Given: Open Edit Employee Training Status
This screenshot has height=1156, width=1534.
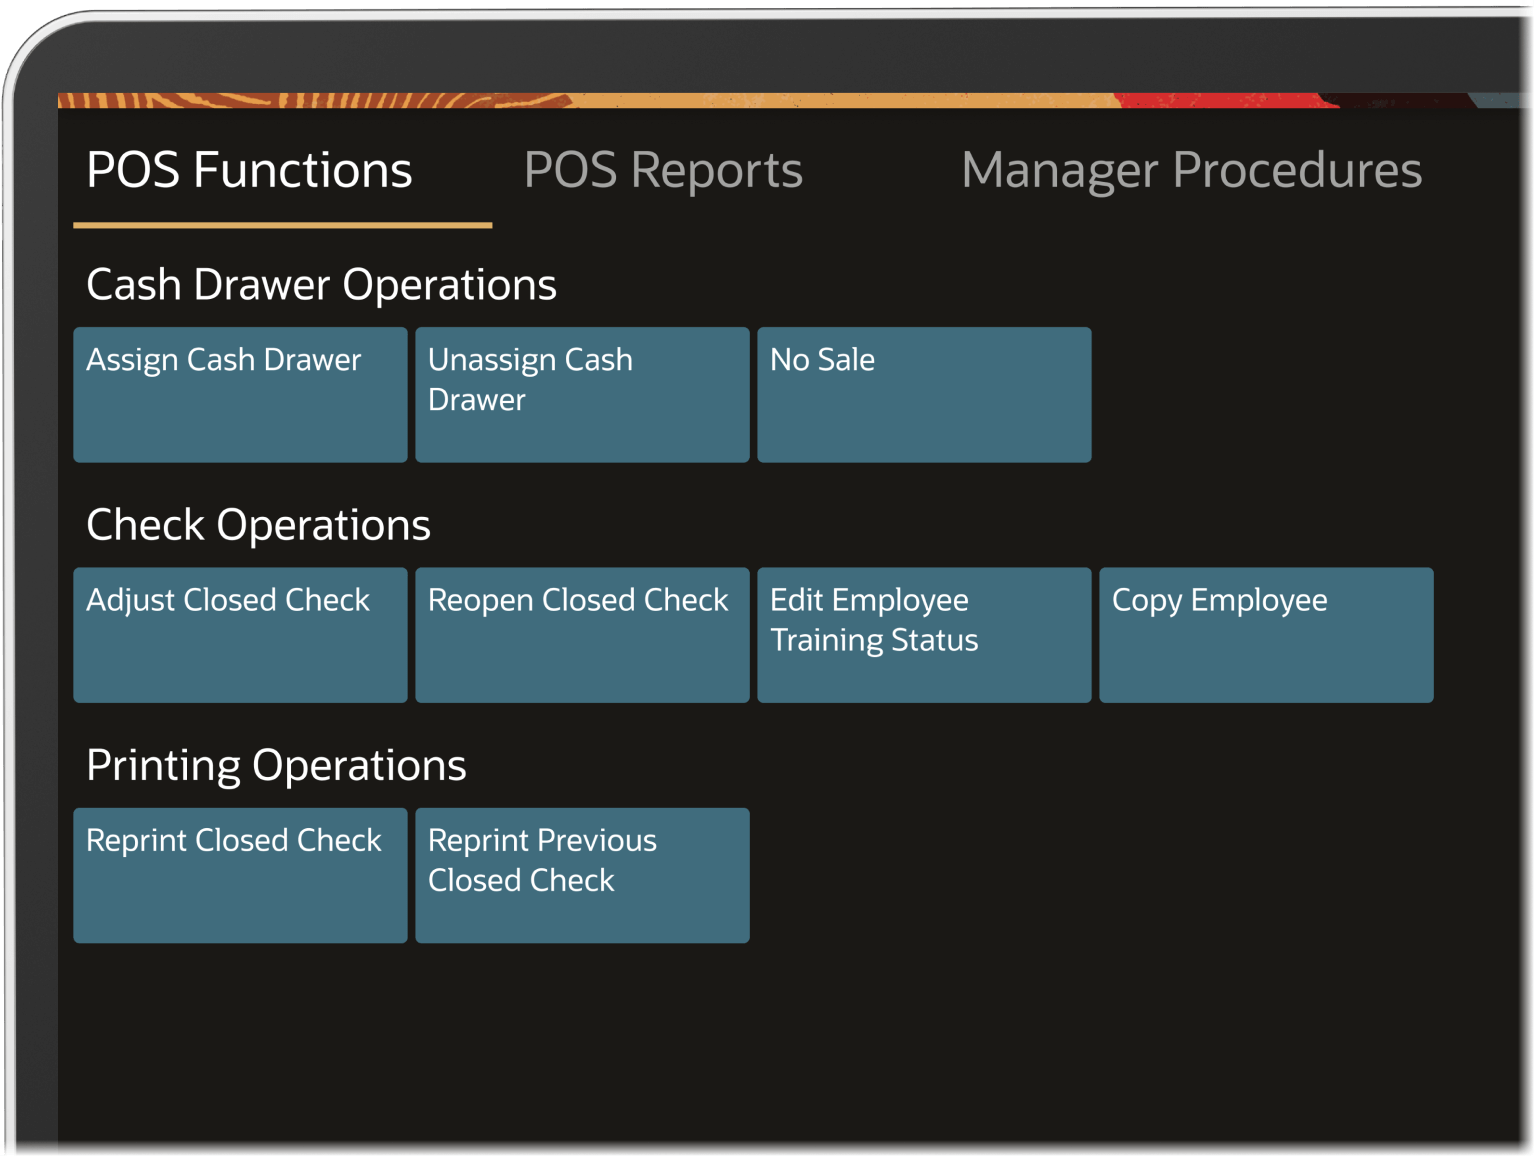Looking at the screenshot, I should (x=923, y=634).
